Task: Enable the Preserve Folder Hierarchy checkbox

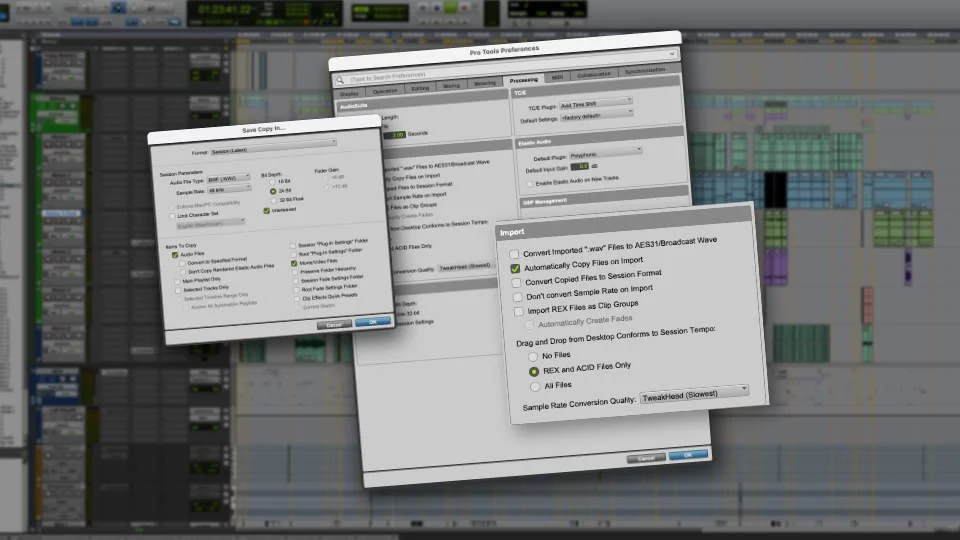Action: pos(295,272)
